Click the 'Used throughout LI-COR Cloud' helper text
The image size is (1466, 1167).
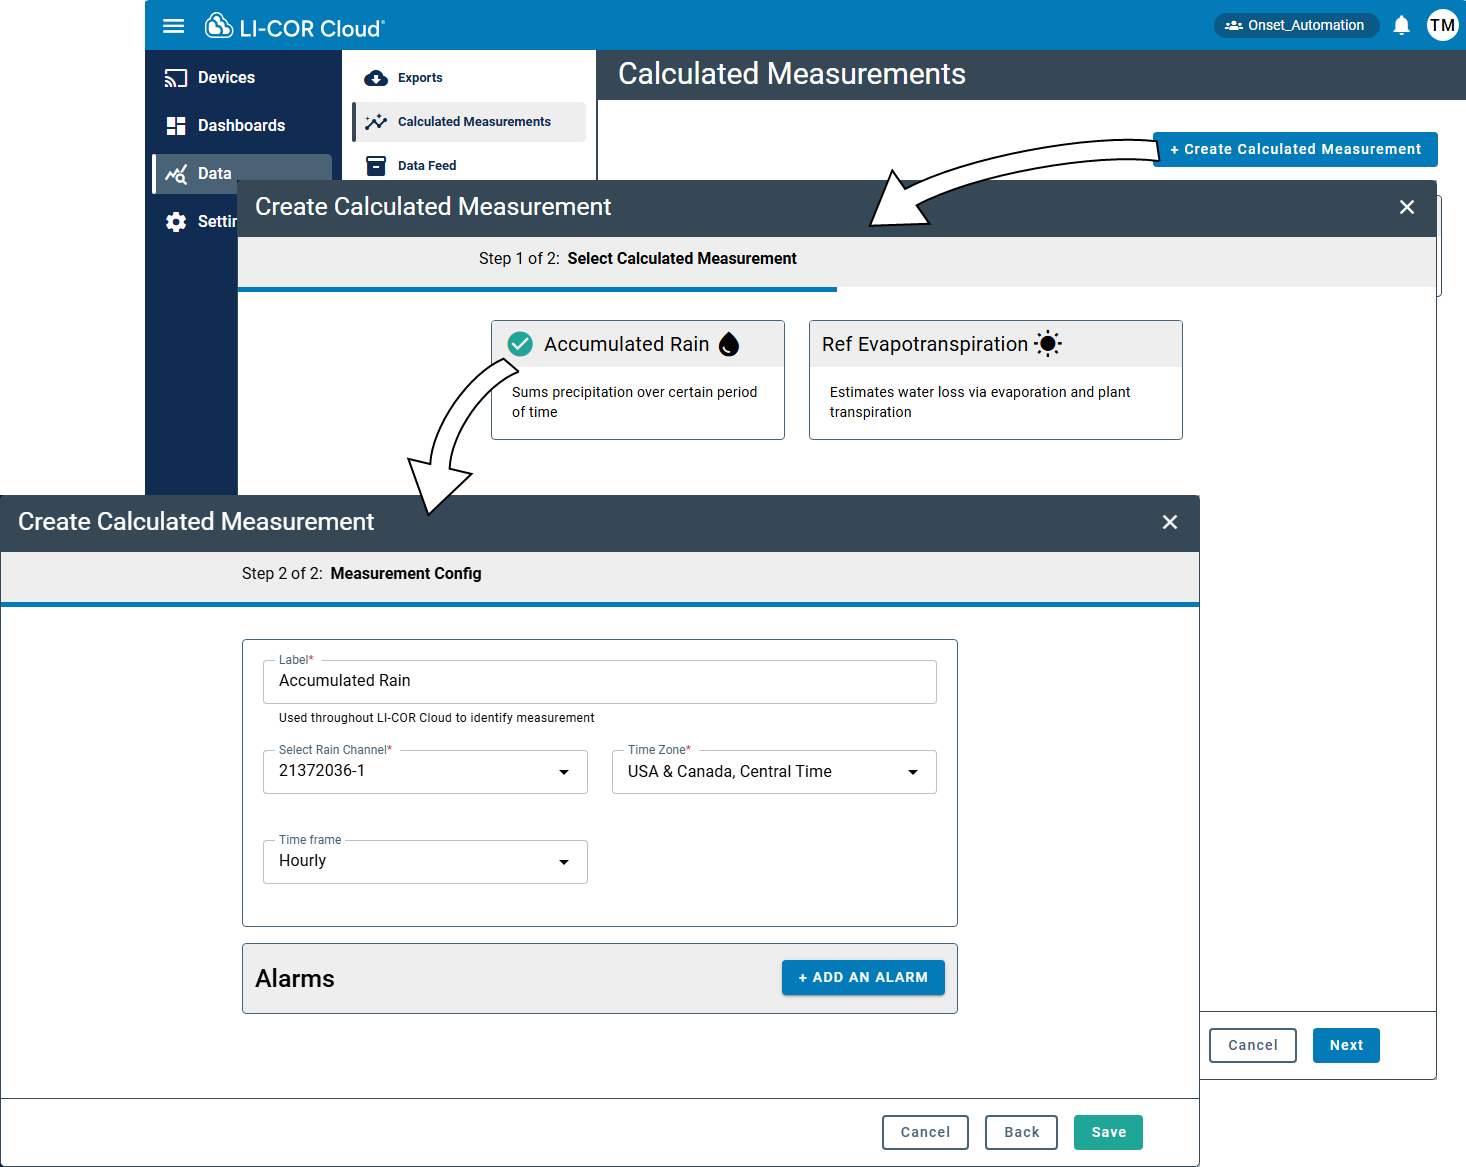coord(437,718)
